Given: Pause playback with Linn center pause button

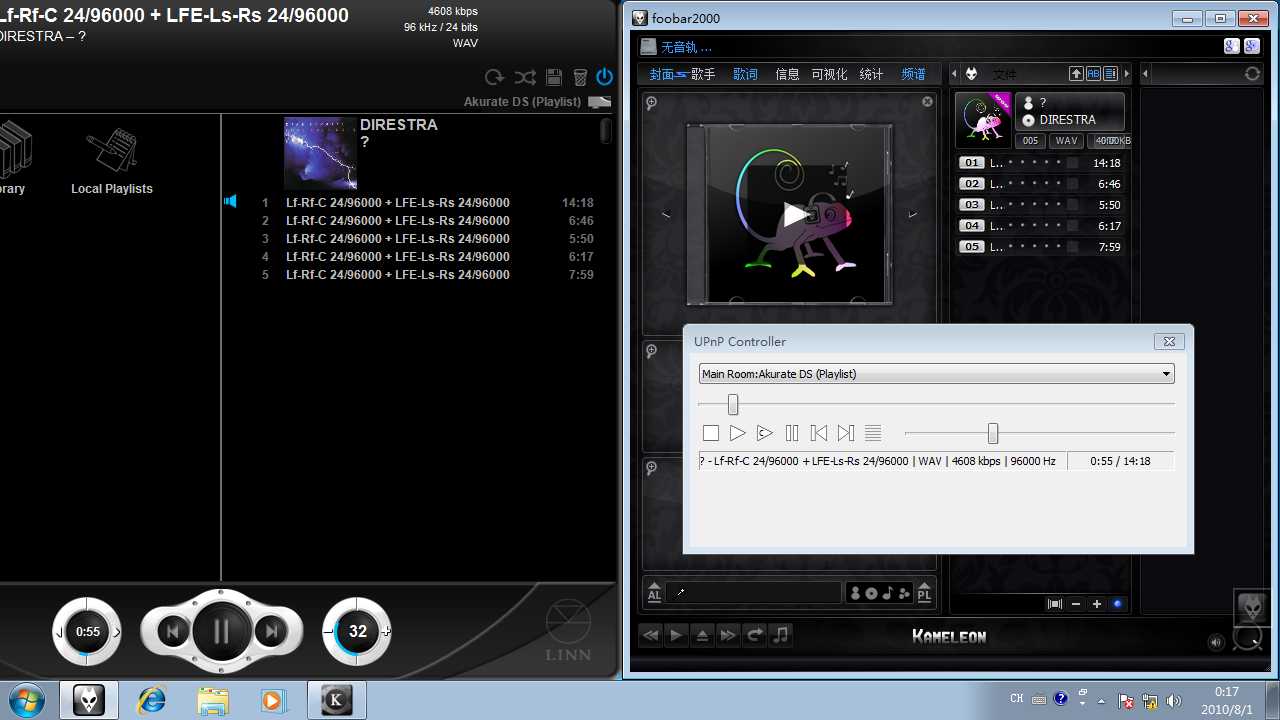Looking at the screenshot, I should tap(221, 631).
